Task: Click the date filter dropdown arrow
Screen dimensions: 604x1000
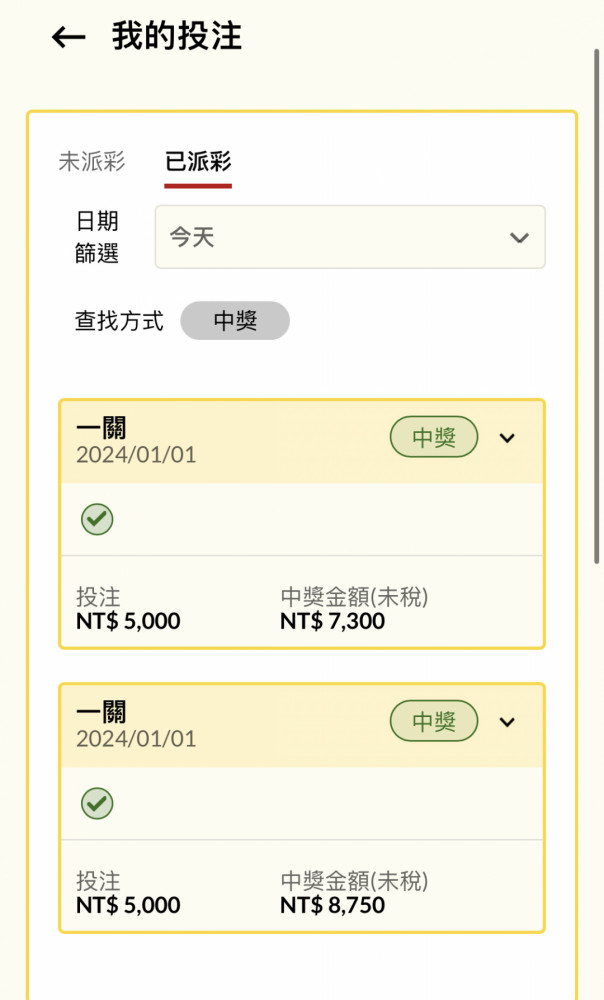Action: pyautogui.click(x=519, y=238)
